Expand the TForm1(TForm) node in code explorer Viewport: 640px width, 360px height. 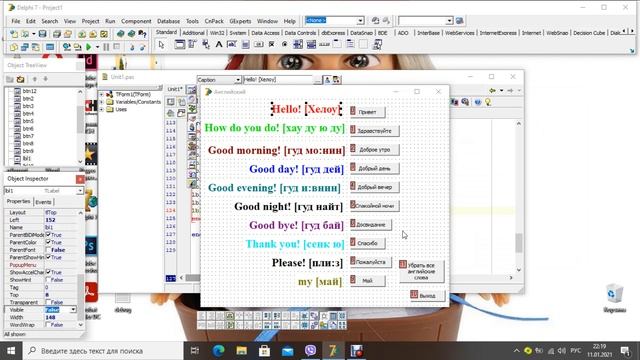tap(102, 94)
